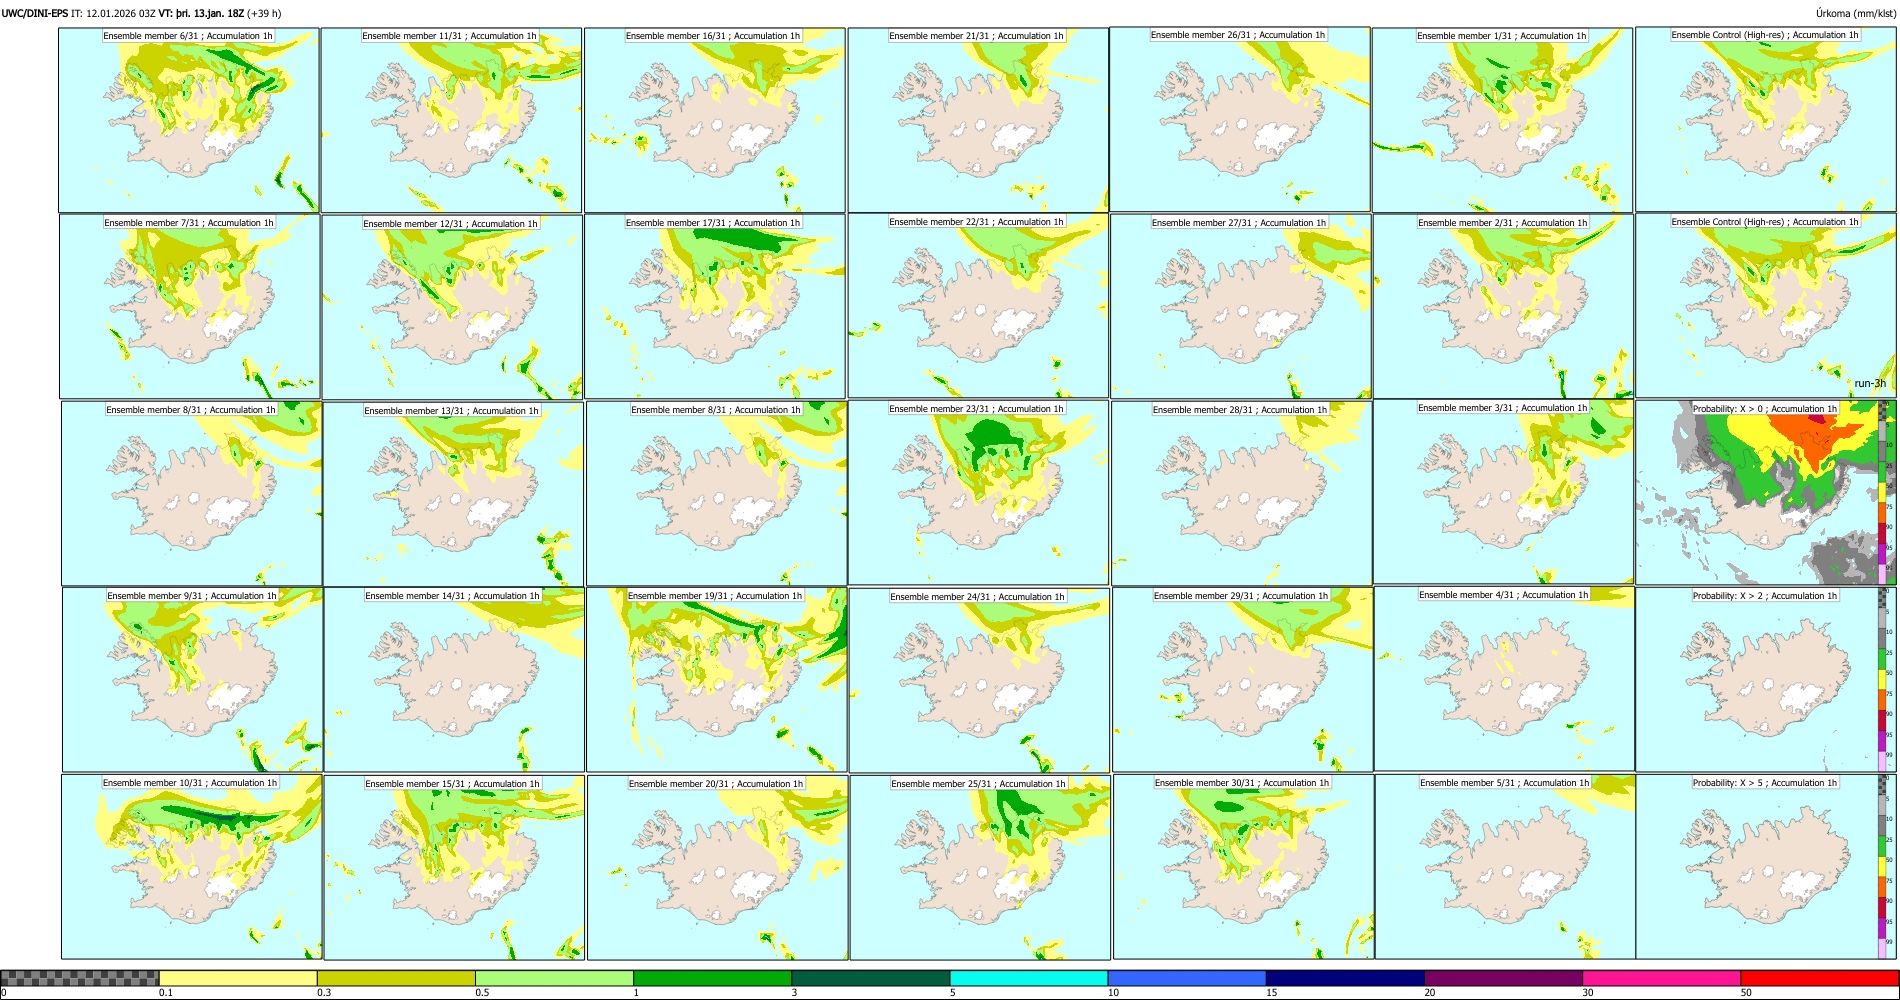Viewport: 1900px width, 1000px height.
Task: Open the Ensemble member 12/31 map panel
Action: [452, 307]
